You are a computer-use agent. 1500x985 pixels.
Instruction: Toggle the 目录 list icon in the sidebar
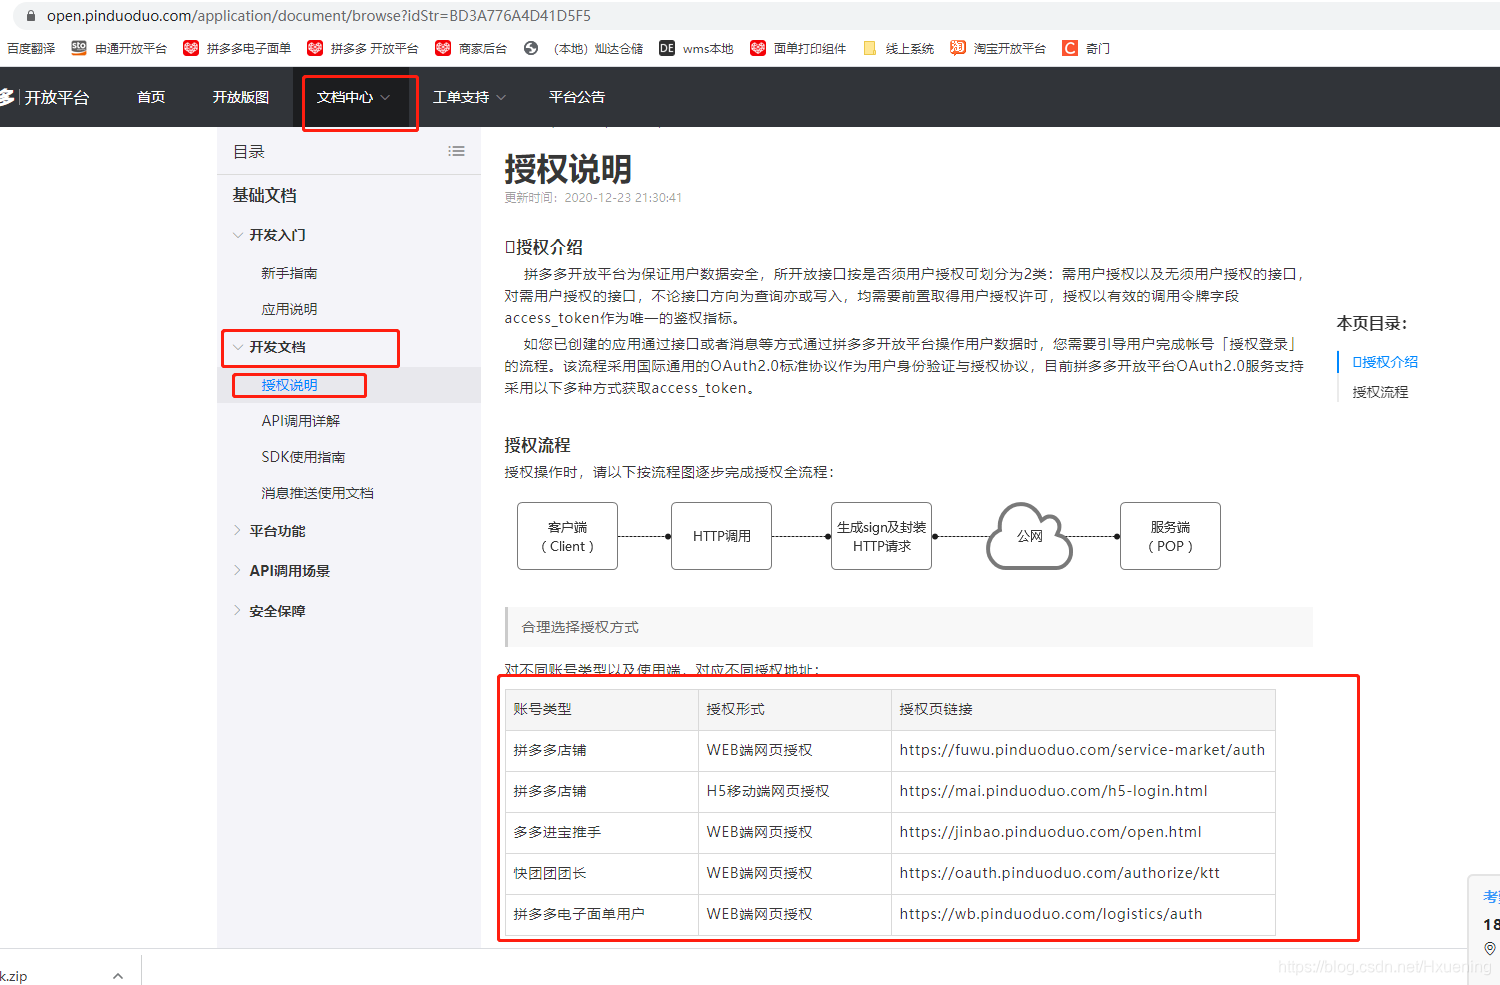pos(457,151)
